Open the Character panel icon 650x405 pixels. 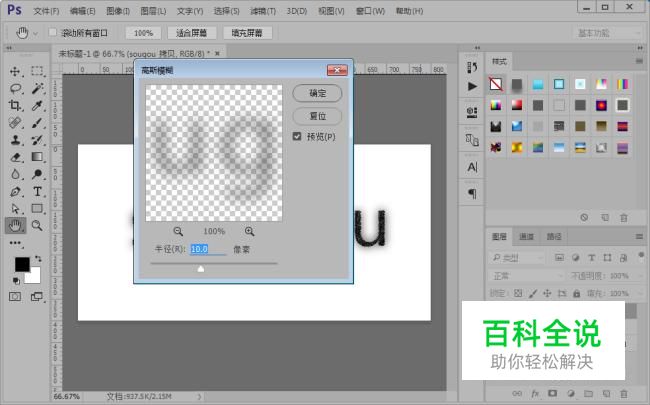pyautogui.click(x=472, y=167)
